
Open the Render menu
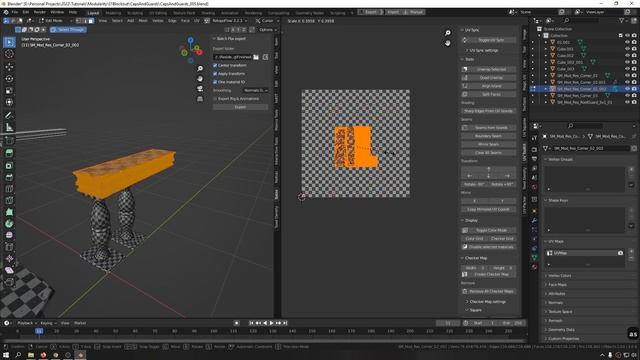(40, 12)
